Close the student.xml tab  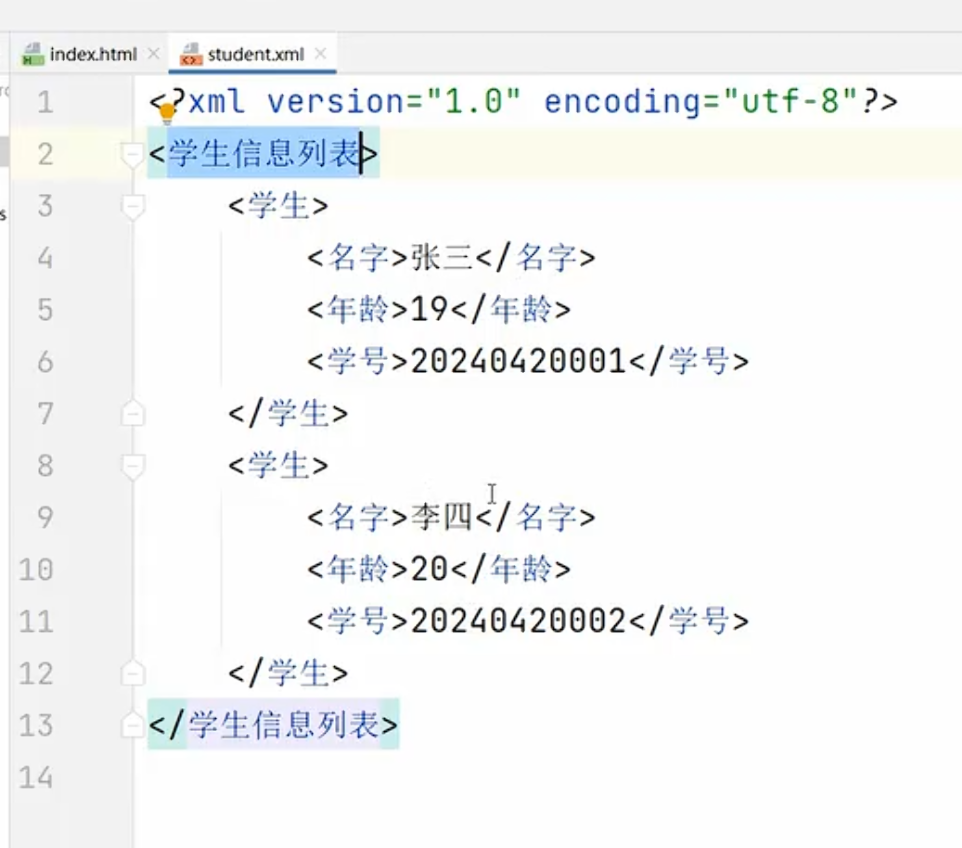[x=321, y=54]
